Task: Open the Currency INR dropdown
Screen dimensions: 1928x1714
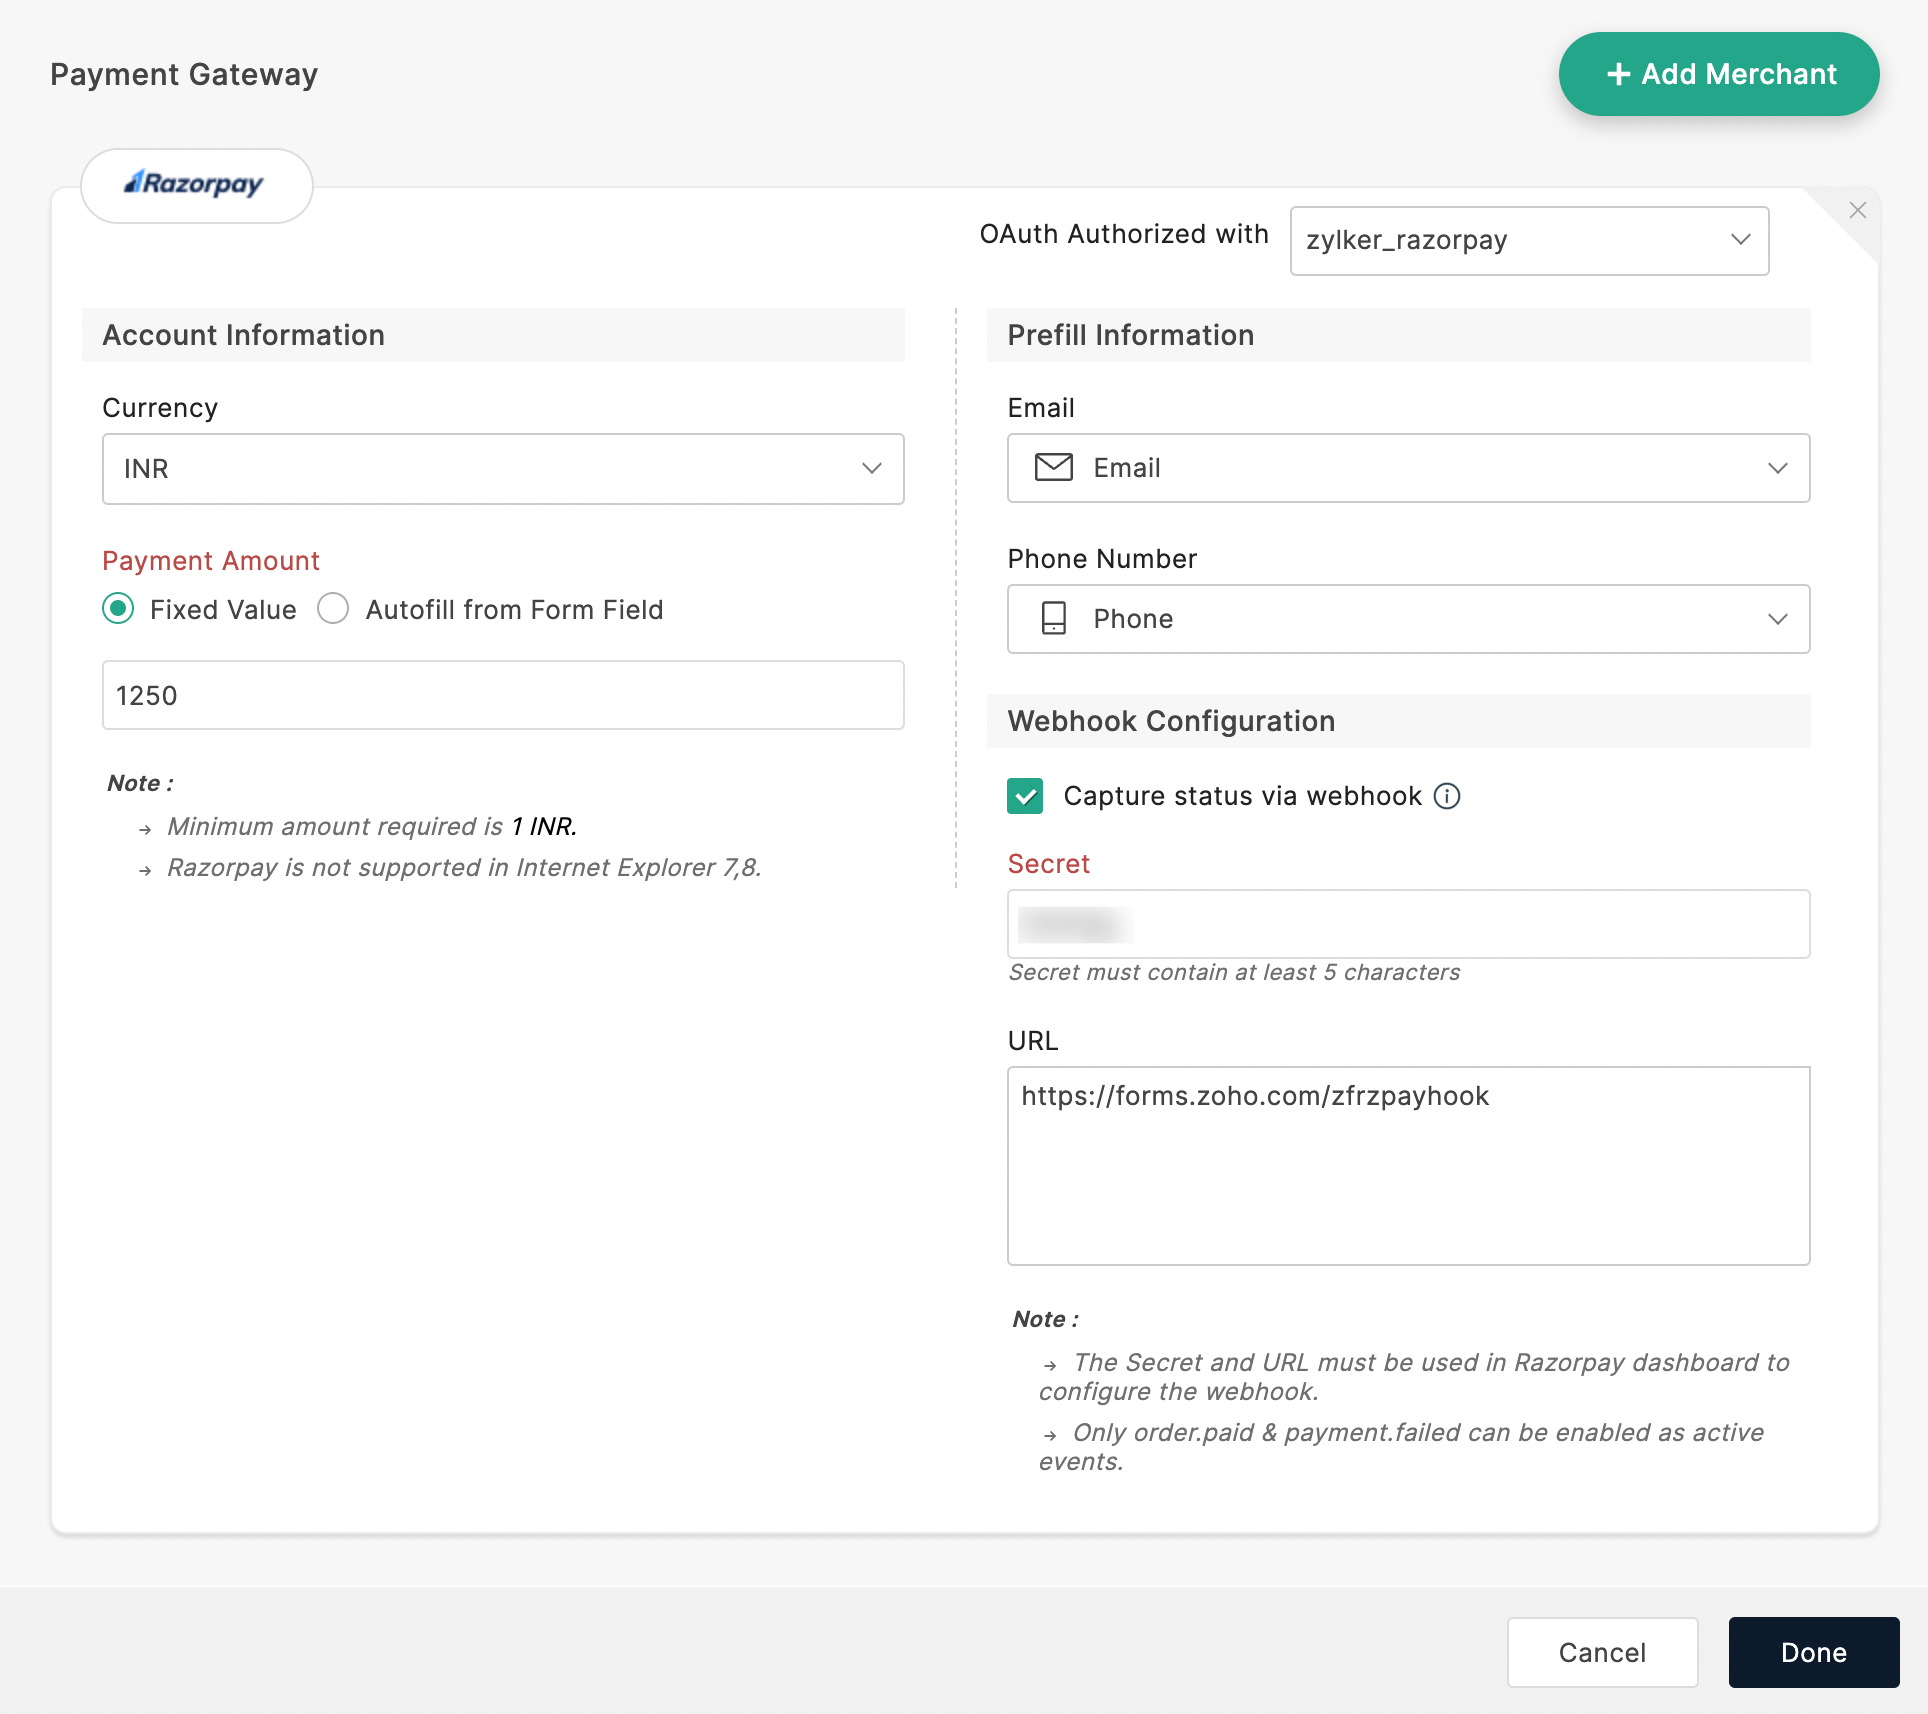Action: tap(503, 468)
